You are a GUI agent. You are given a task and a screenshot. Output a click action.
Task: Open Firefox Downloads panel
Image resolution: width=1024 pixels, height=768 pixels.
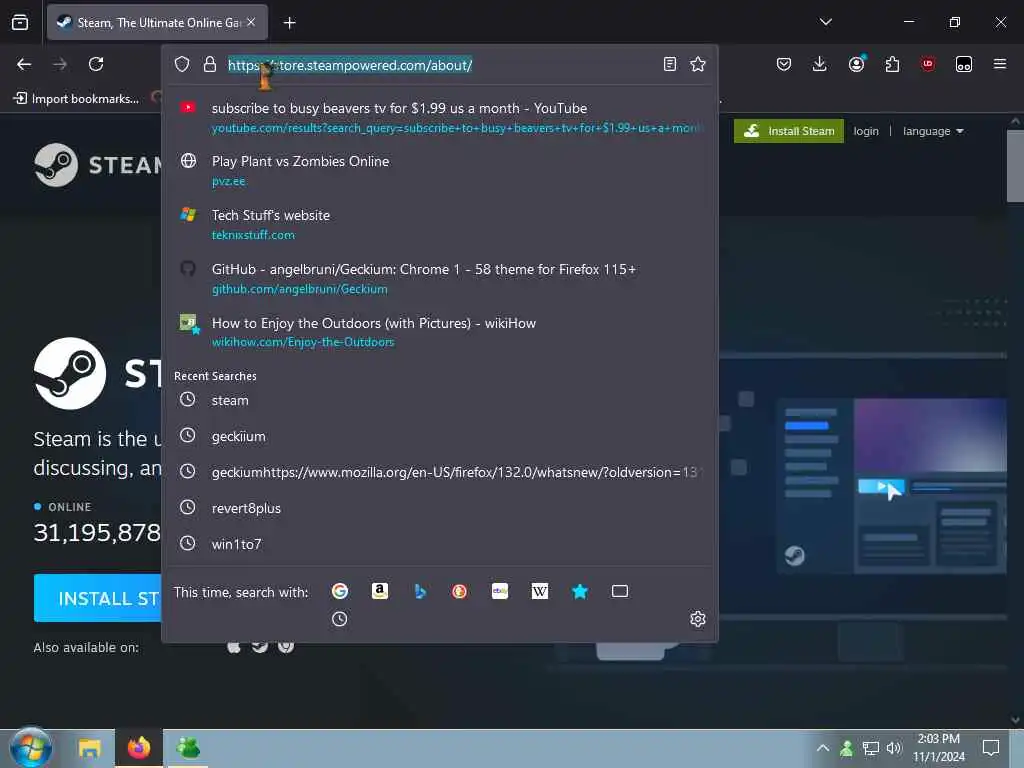(820, 64)
